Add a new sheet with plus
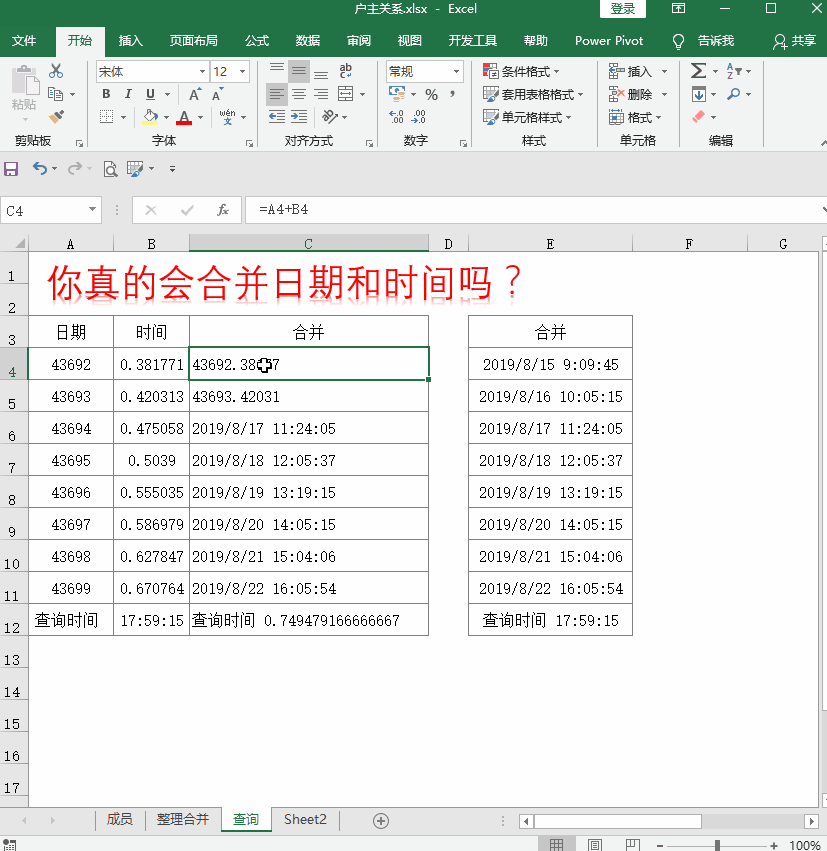The width and height of the screenshot is (827, 851). [x=381, y=821]
